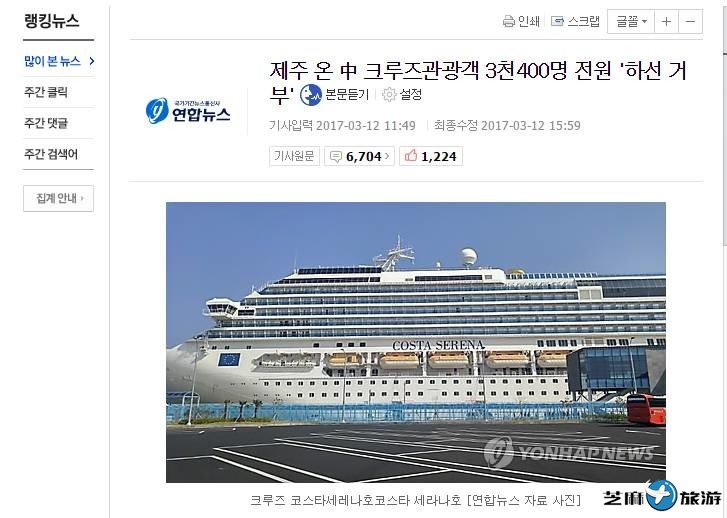Click the 설정 gear icon

389,95
